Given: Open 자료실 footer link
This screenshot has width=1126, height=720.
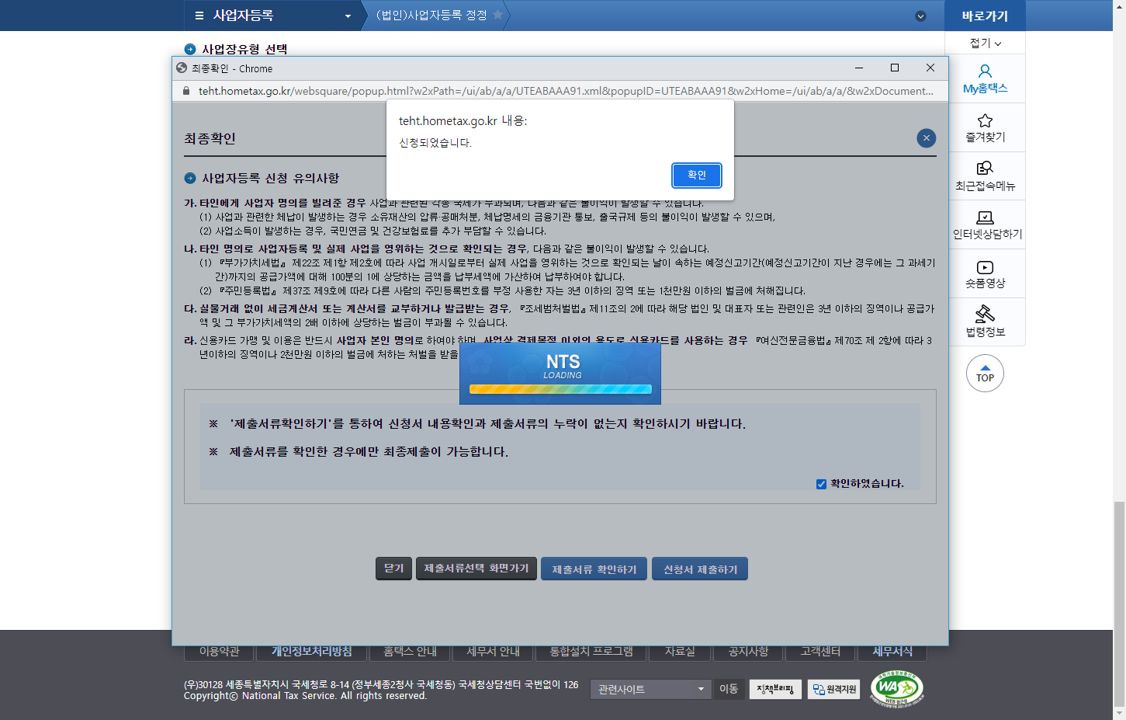Looking at the screenshot, I should coord(679,651).
